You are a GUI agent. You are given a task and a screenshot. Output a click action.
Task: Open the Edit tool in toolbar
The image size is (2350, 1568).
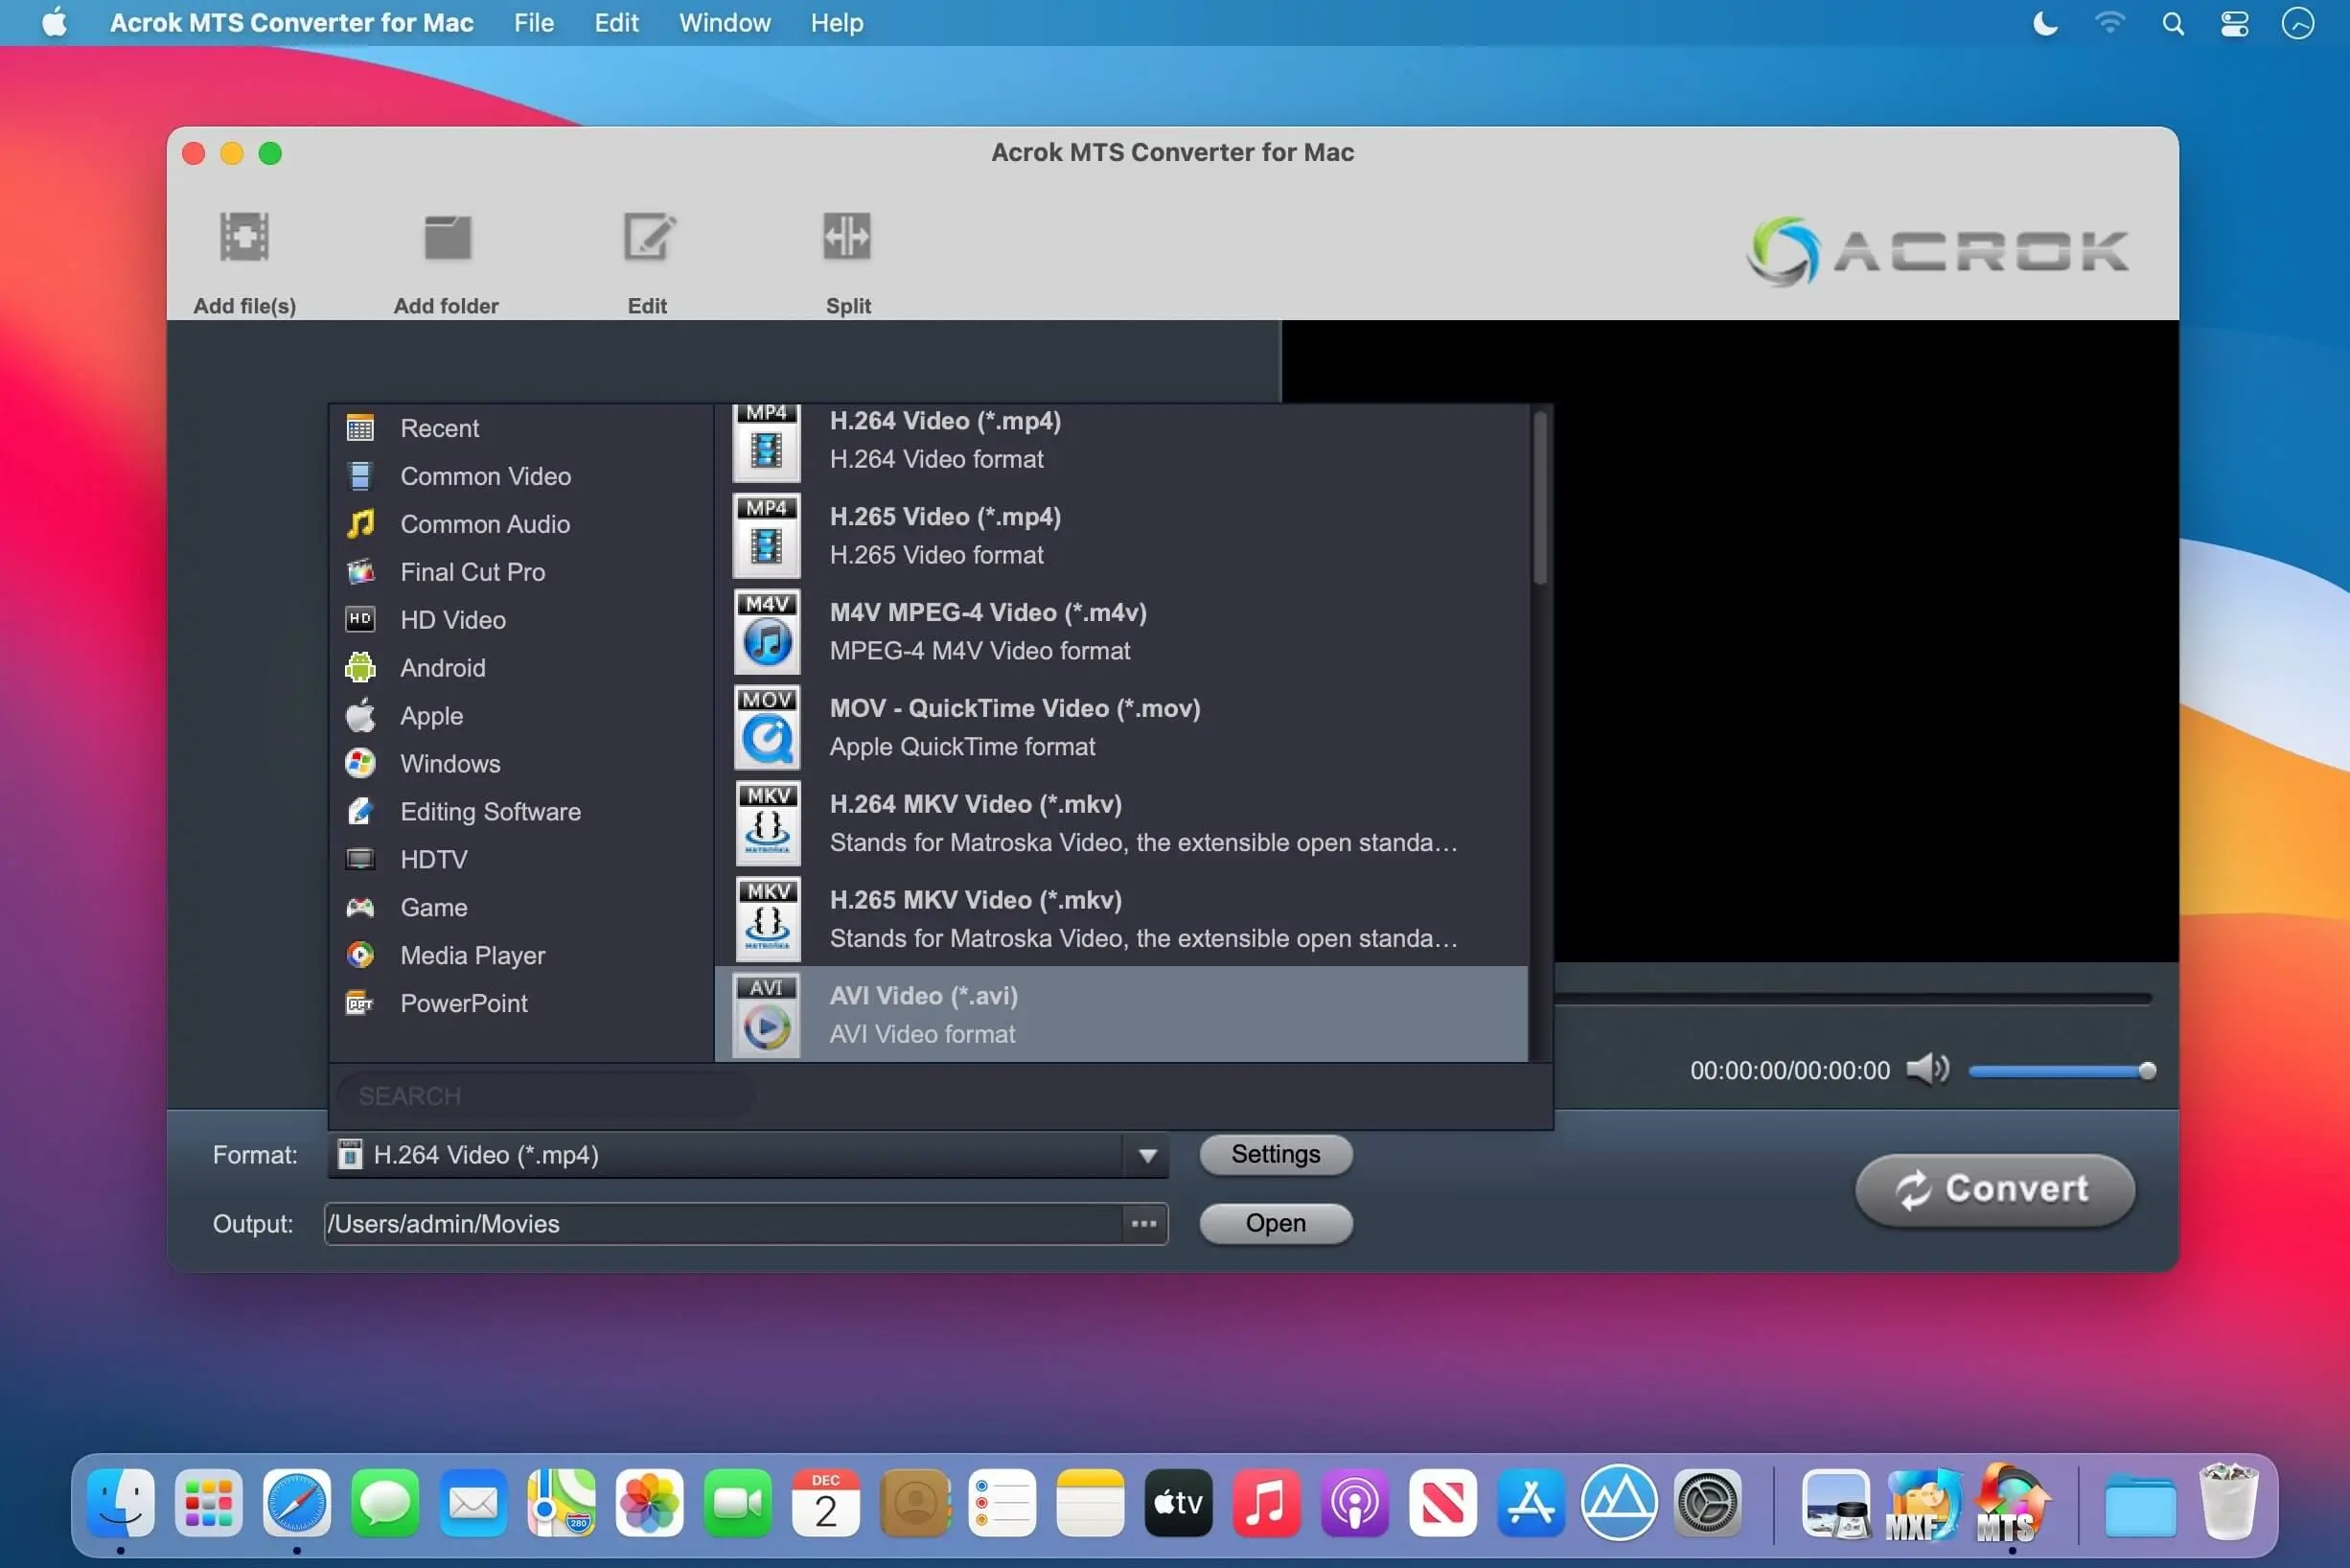(648, 238)
